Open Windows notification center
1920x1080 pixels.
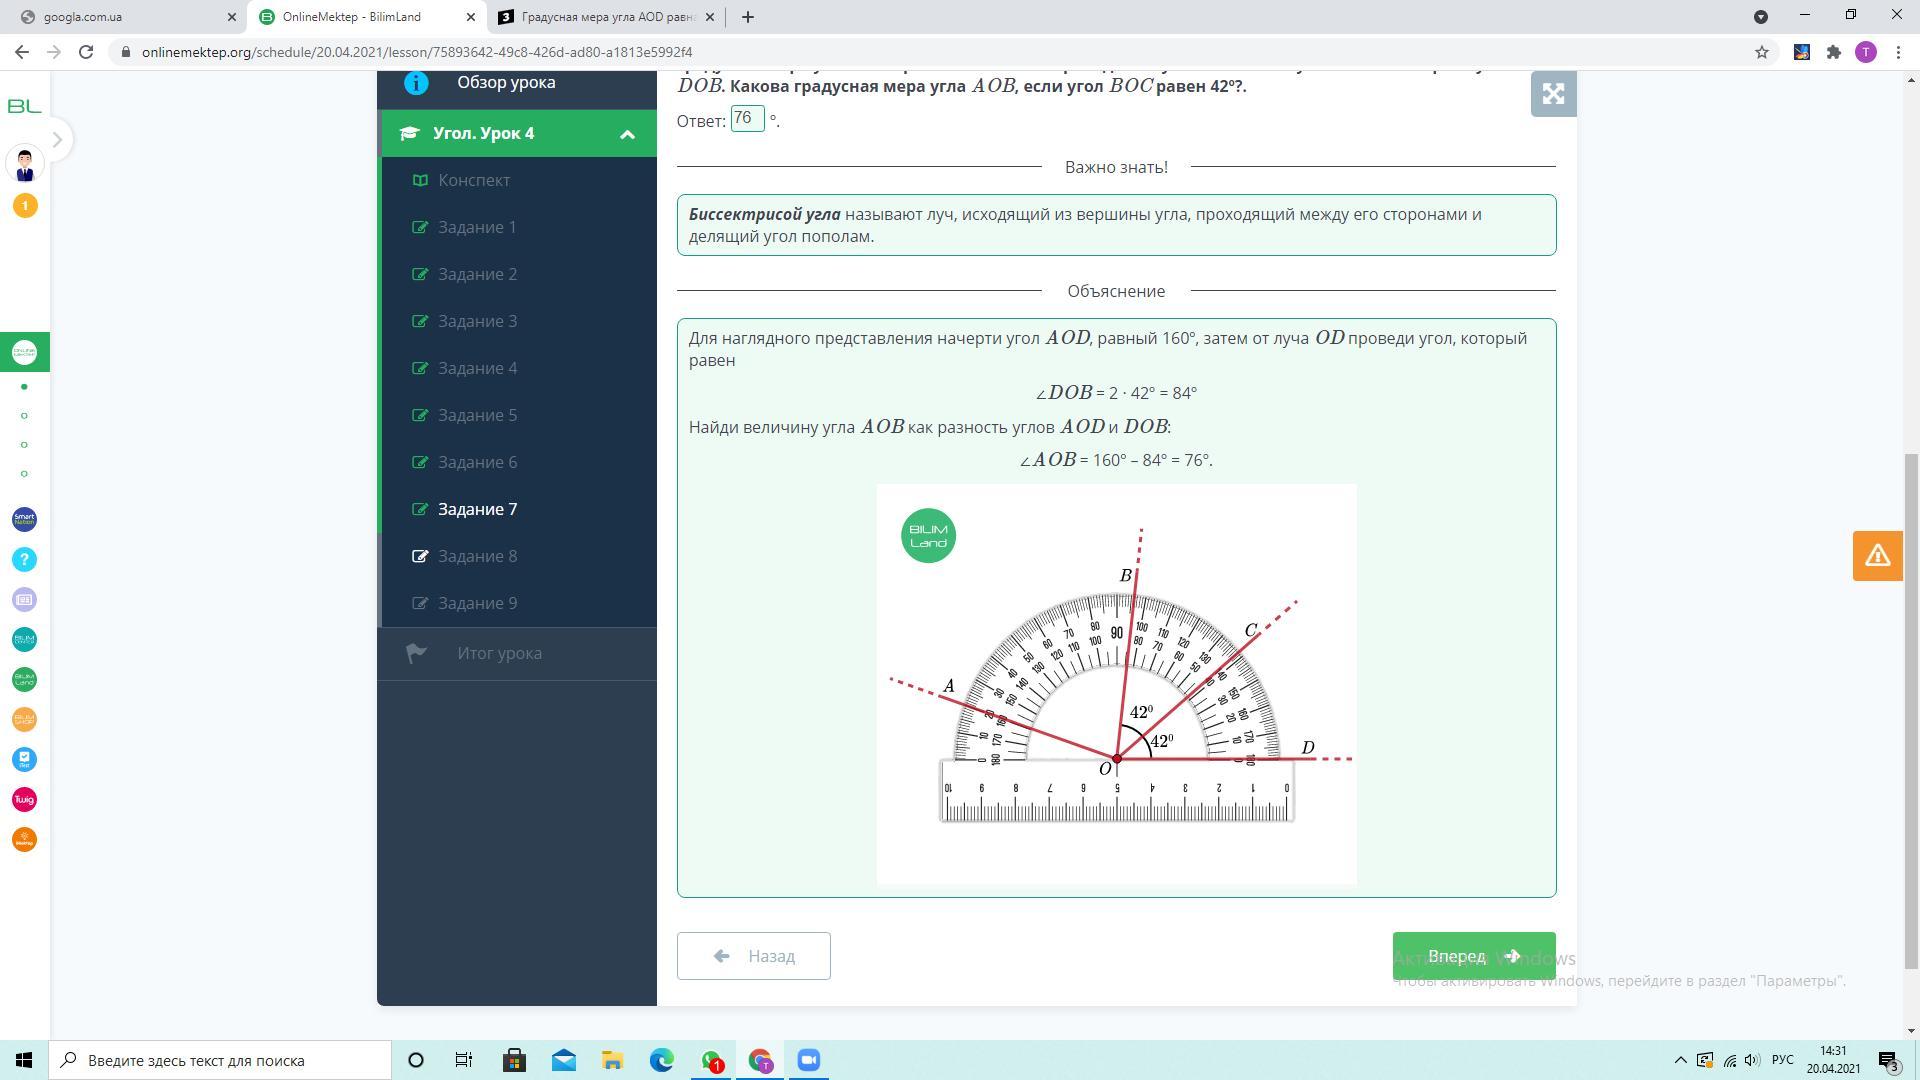[x=1890, y=1060]
